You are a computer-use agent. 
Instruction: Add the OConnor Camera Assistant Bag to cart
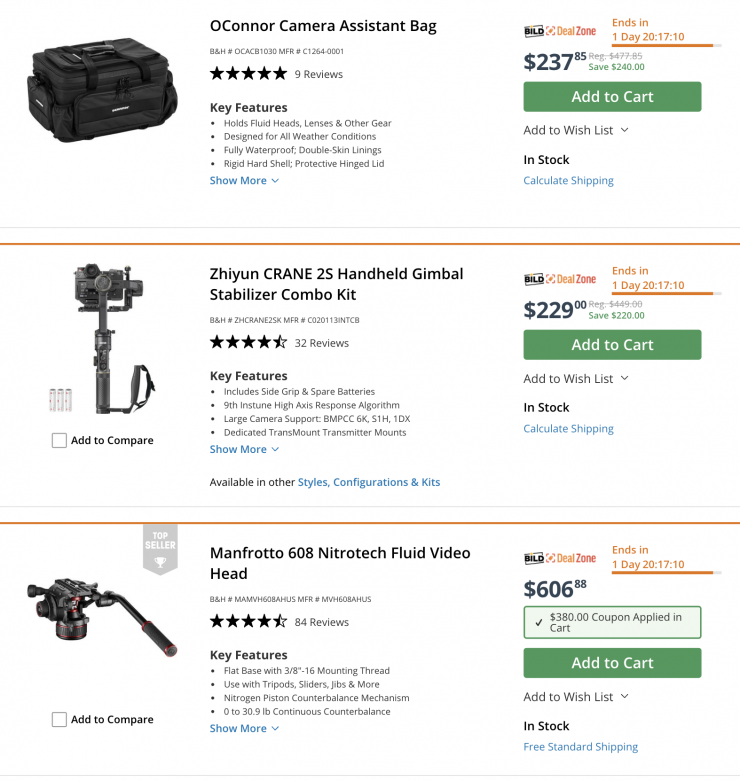click(x=612, y=97)
